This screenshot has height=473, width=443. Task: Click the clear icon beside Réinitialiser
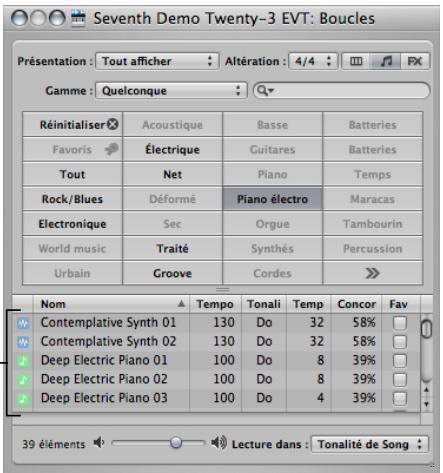click(x=113, y=124)
